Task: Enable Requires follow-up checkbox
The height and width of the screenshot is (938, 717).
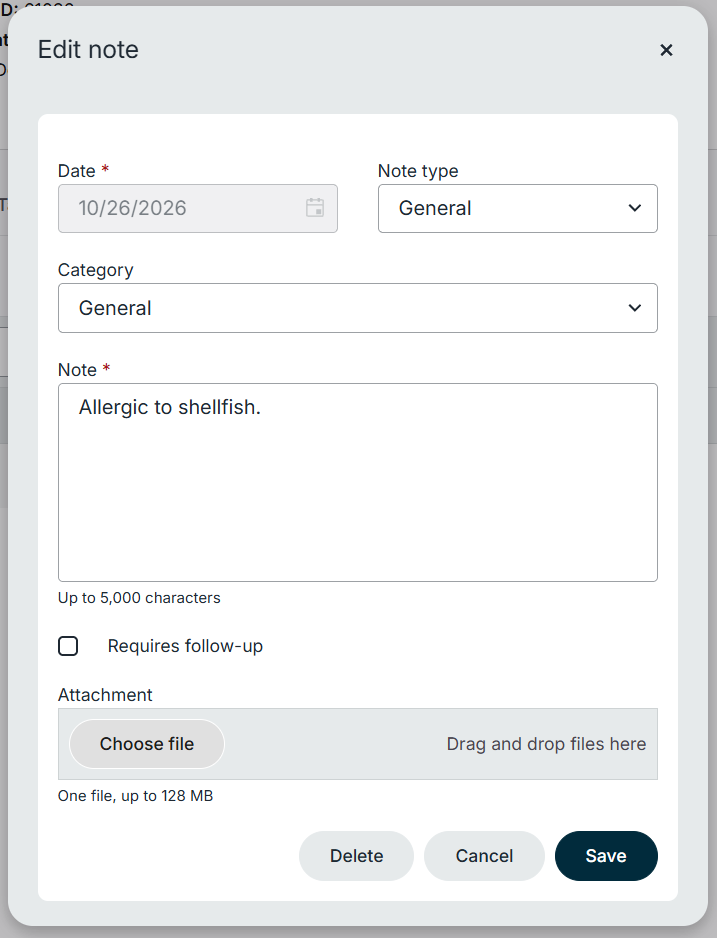Action: point(68,646)
